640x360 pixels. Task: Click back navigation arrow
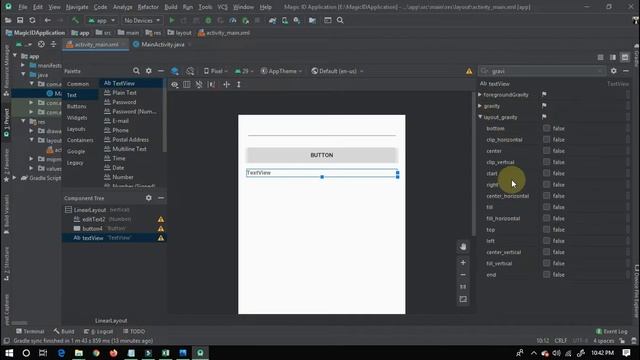tap(48, 20)
